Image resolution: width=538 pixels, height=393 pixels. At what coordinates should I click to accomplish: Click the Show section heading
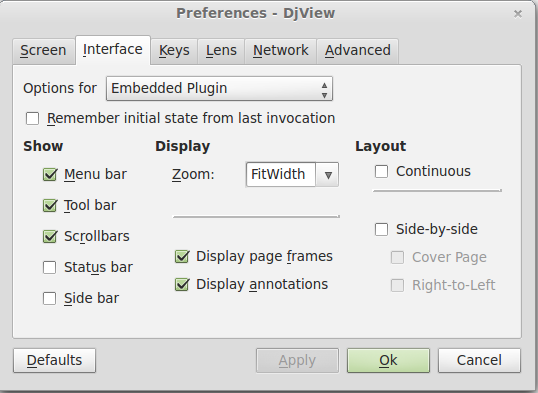43,146
